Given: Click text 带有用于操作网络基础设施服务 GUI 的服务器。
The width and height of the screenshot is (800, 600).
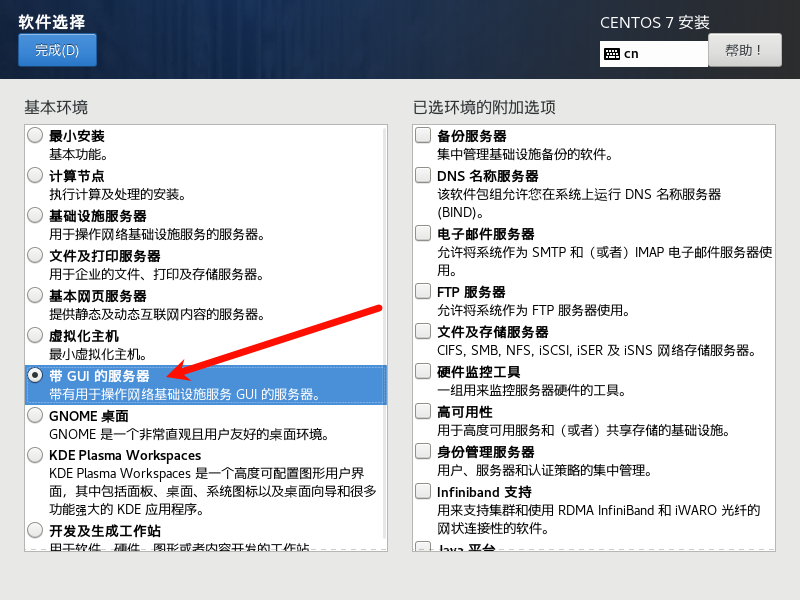Looking at the screenshot, I should [185, 394].
